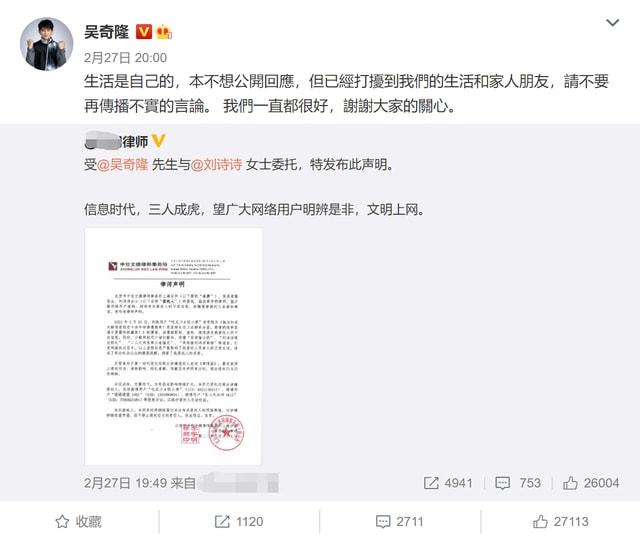640x541 pixels.
Task: Click the original post's comment icon 753
Action: click(518, 483)
